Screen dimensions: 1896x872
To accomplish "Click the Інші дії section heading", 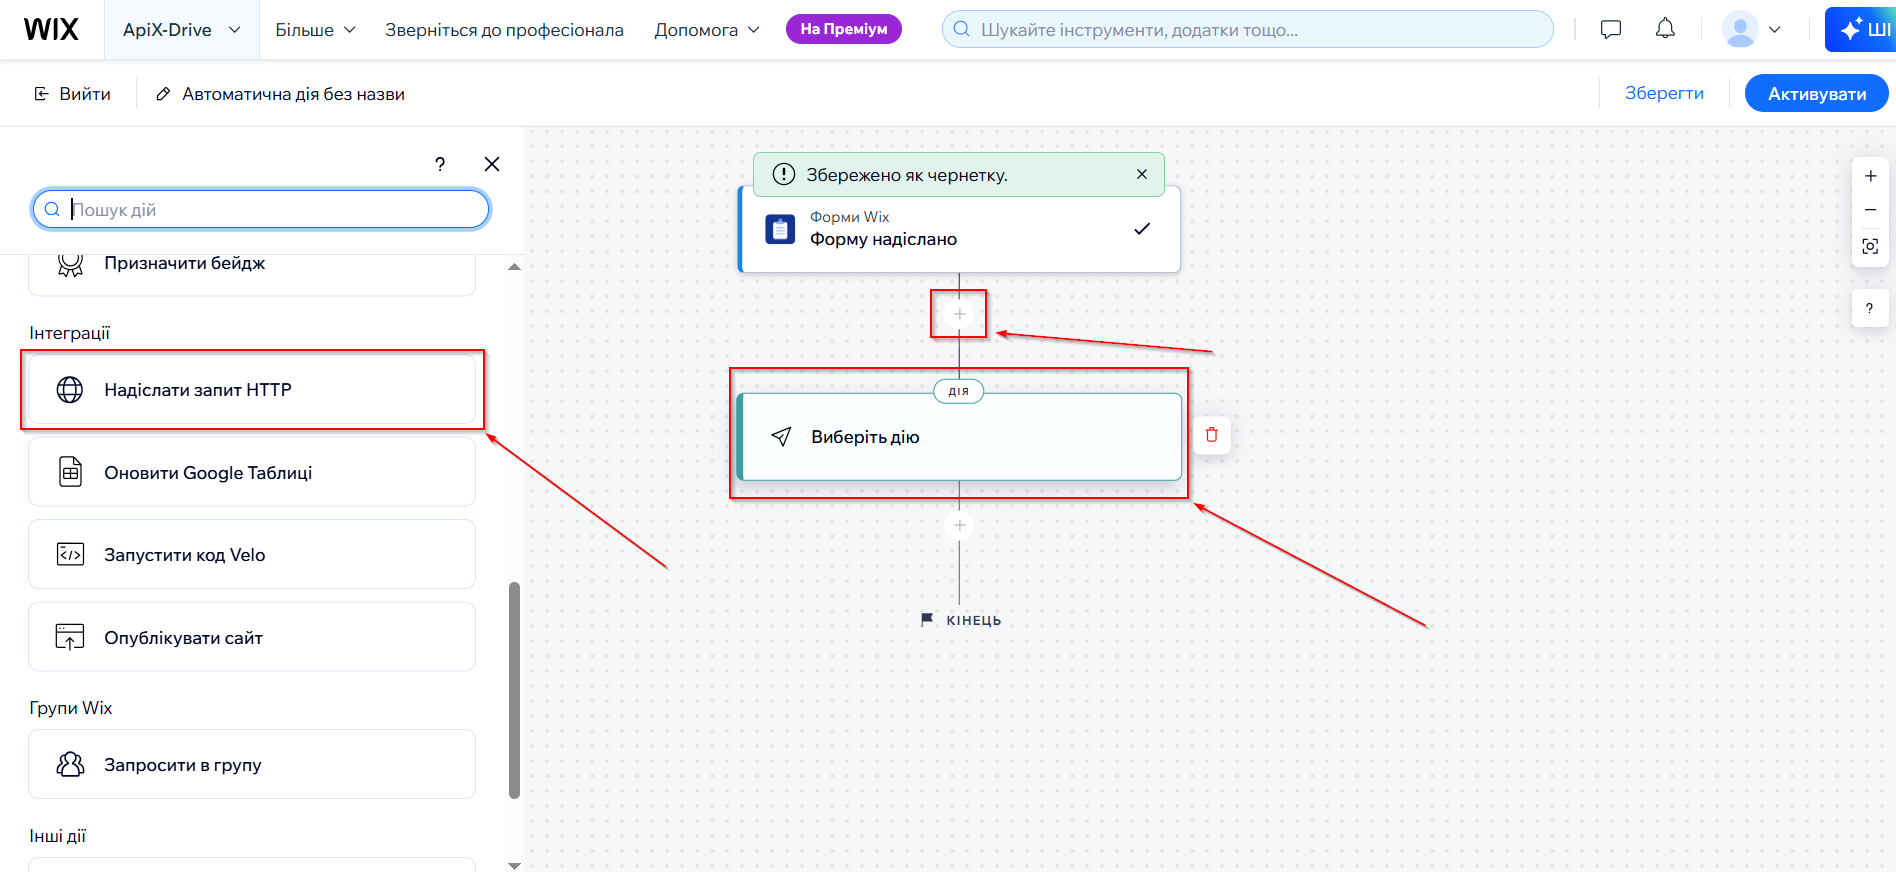I will click(x=58, y=836).
